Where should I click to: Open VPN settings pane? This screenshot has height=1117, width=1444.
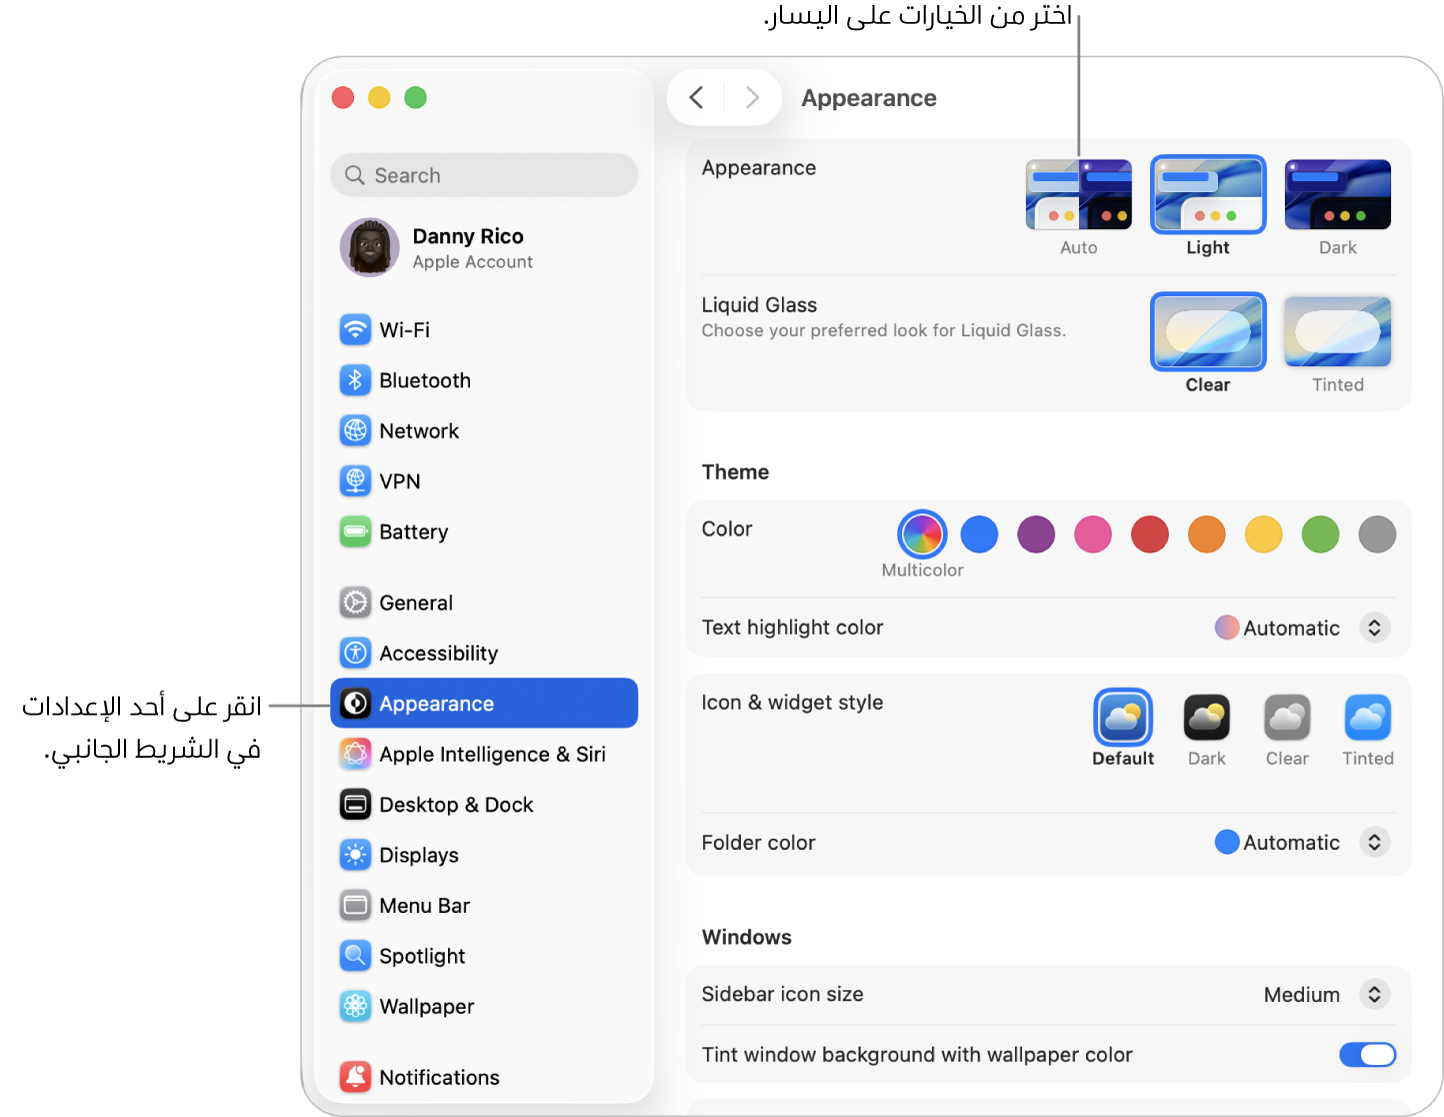pyautogui.click(x=484, y=481)
